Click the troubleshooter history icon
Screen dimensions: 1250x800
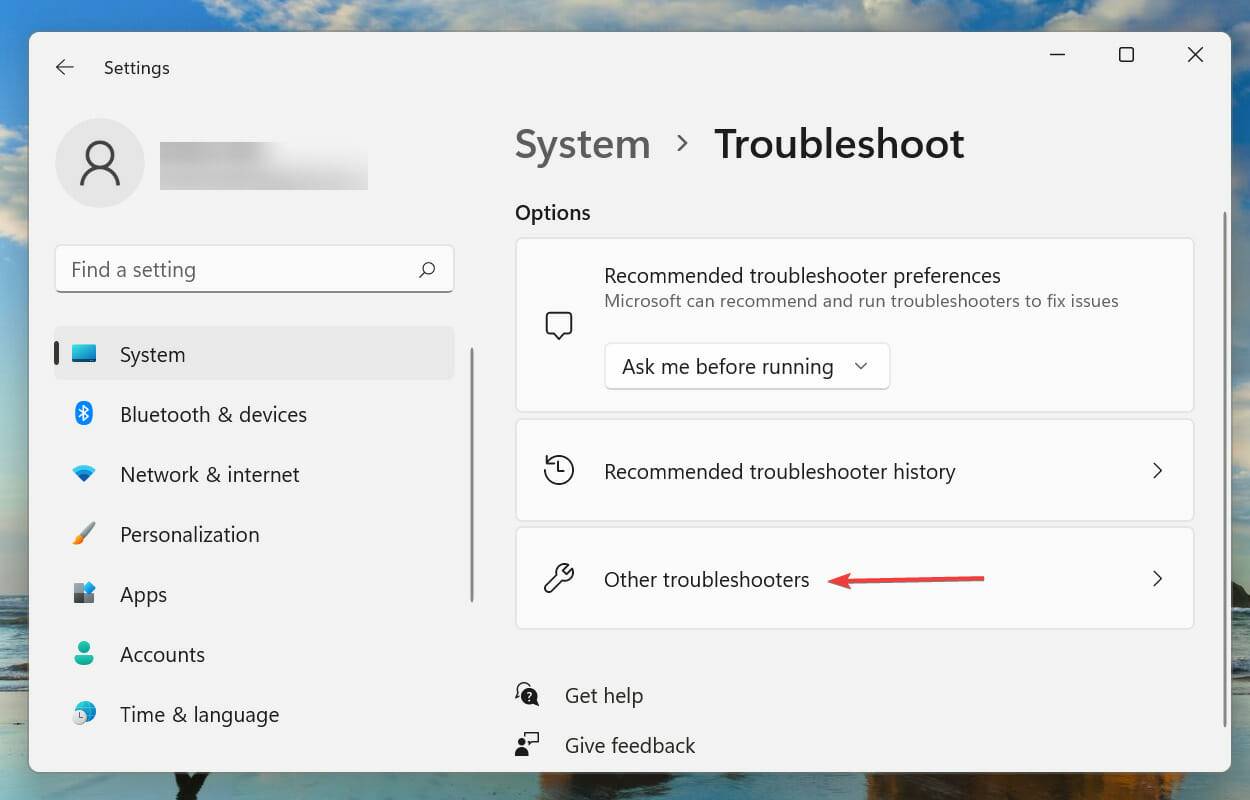560,470
